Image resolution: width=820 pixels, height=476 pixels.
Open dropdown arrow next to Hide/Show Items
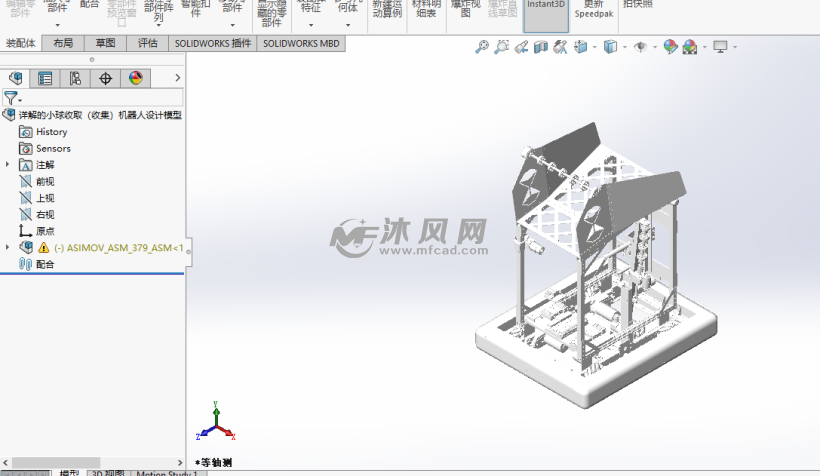(x=655, y=47)
